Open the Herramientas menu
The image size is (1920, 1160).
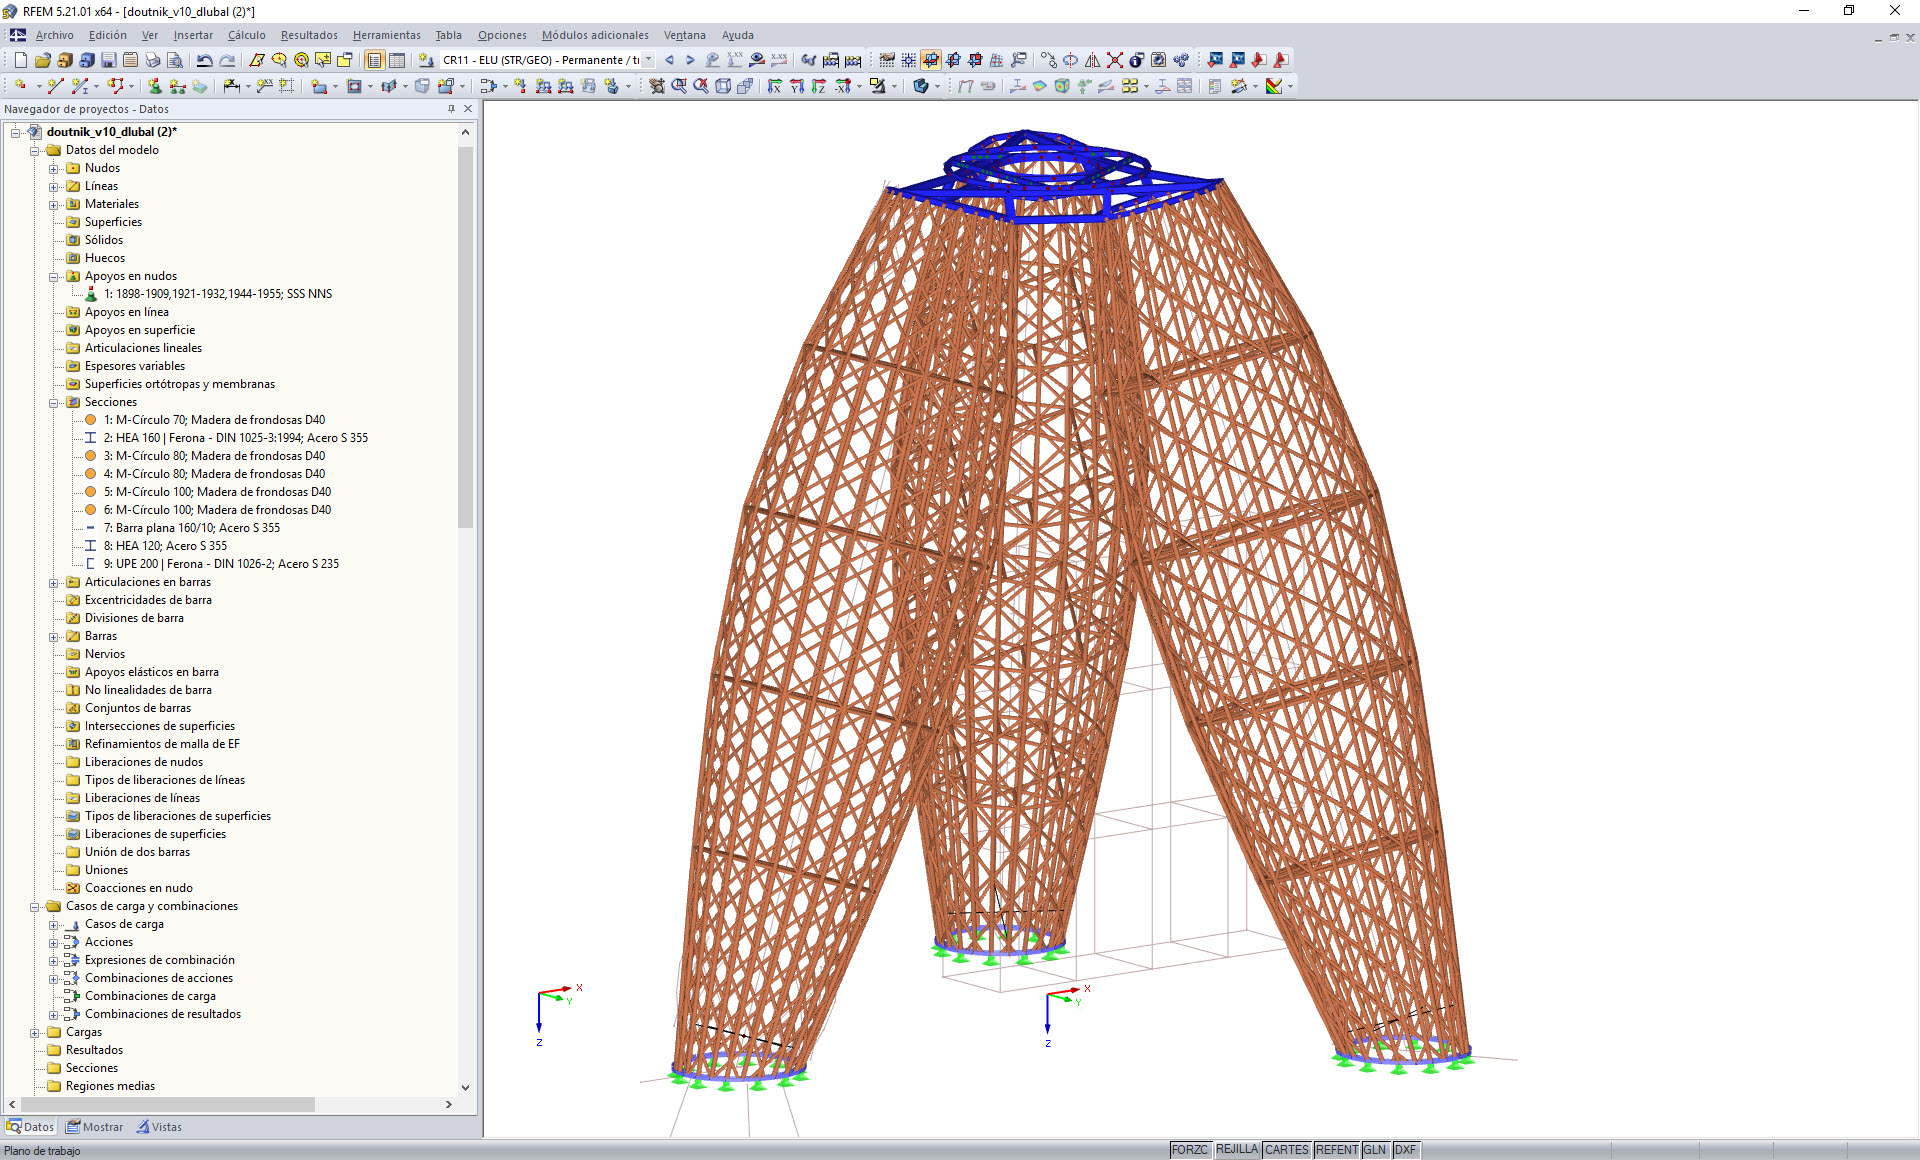[x=386, y=35]
